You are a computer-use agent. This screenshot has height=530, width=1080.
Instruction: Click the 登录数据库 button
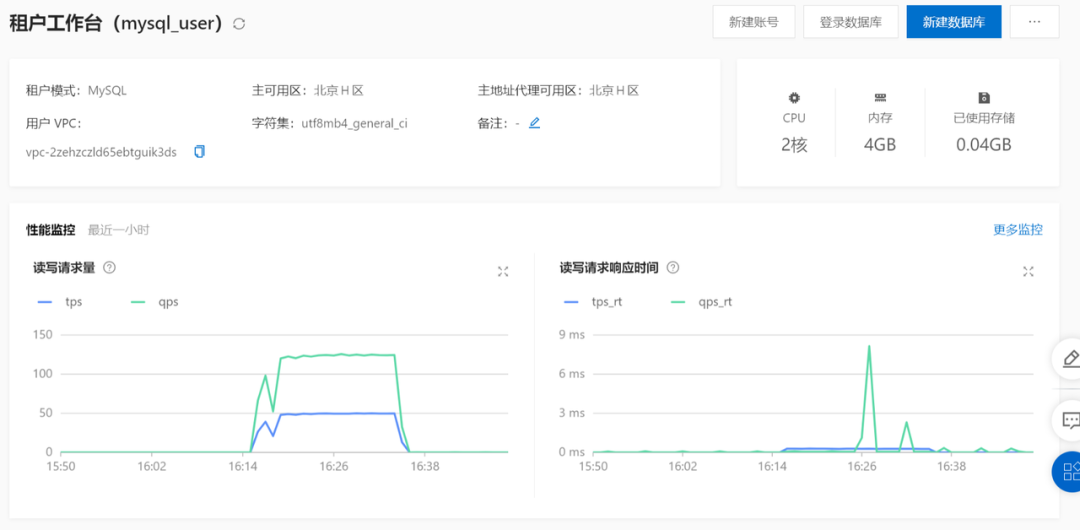851,21
